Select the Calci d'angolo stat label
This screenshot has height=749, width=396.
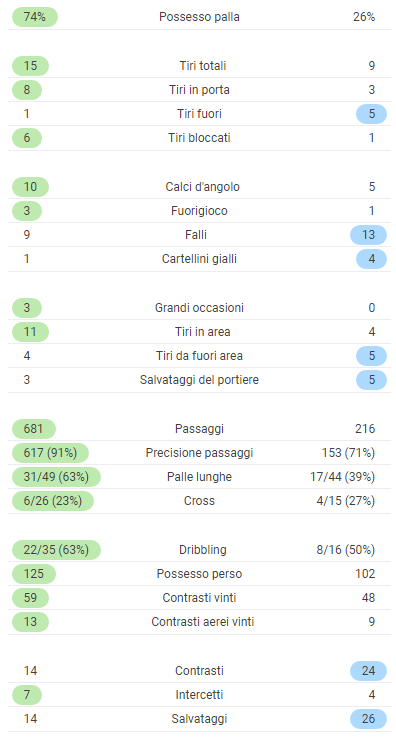(203, 187)
